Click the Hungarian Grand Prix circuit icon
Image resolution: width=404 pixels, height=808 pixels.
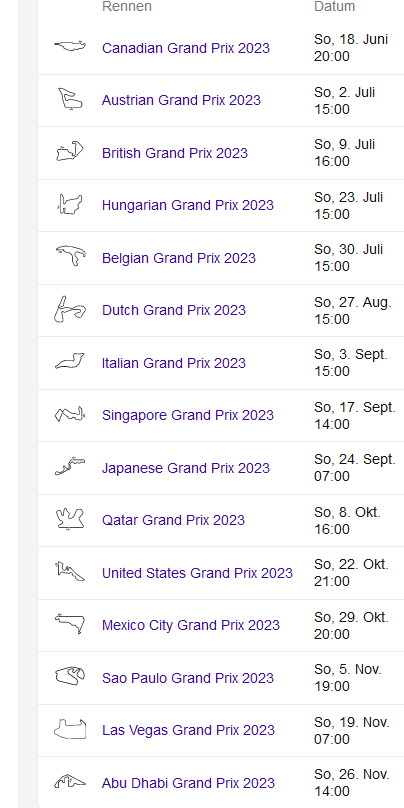[x=70, y=204]
